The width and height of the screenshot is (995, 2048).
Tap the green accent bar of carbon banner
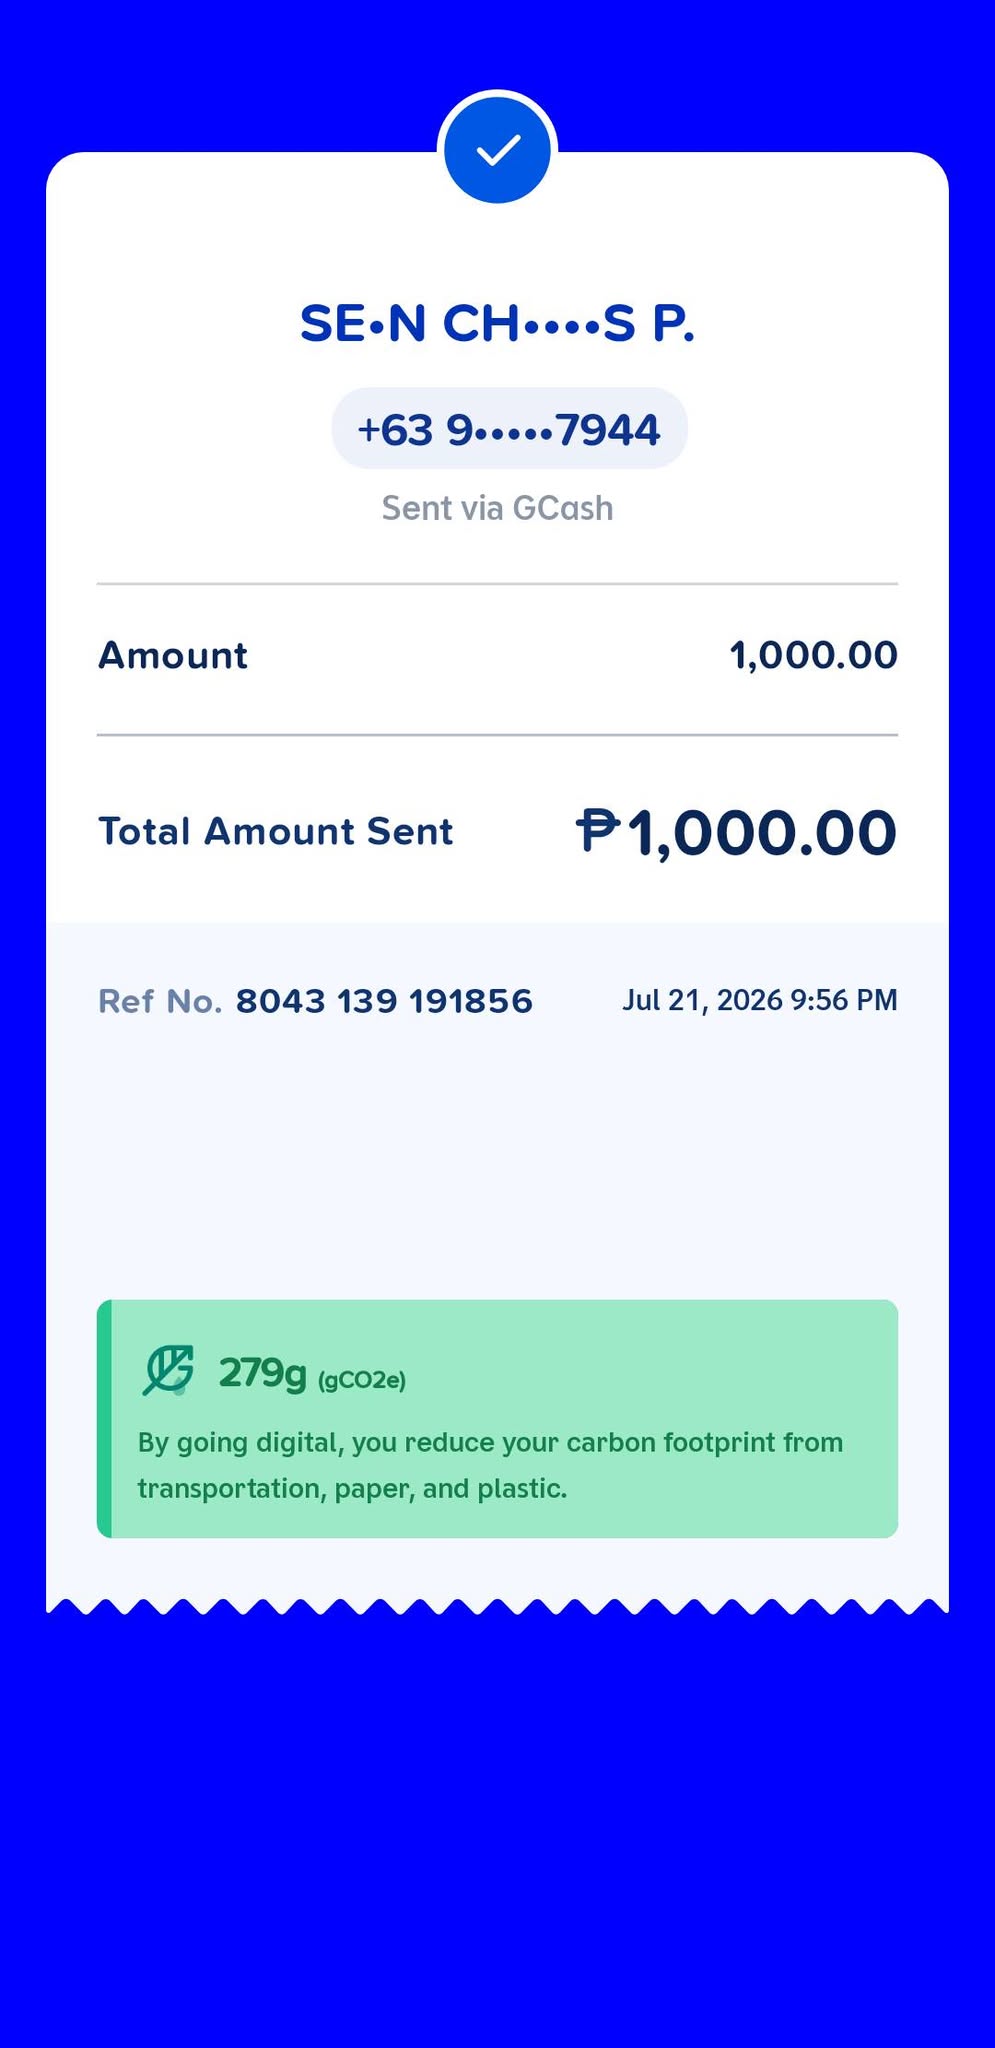(x=104, y=1418)
